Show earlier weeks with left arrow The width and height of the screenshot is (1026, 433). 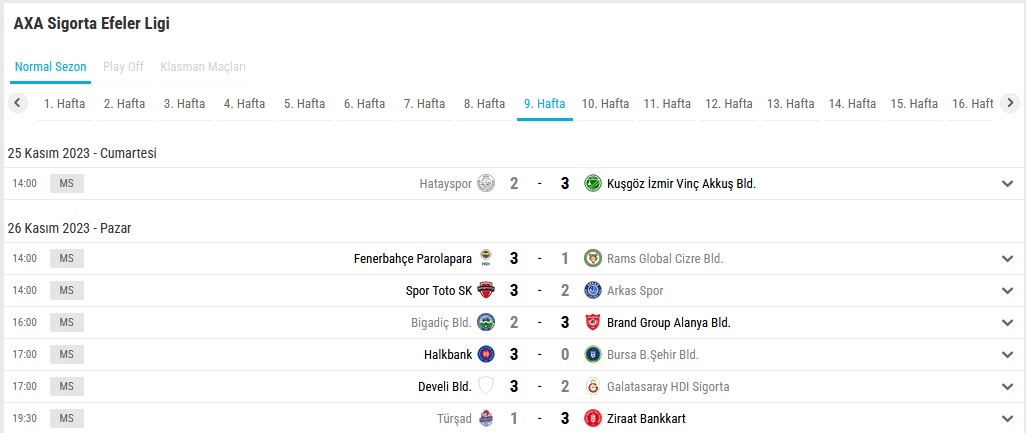click(x=18, y=103)
